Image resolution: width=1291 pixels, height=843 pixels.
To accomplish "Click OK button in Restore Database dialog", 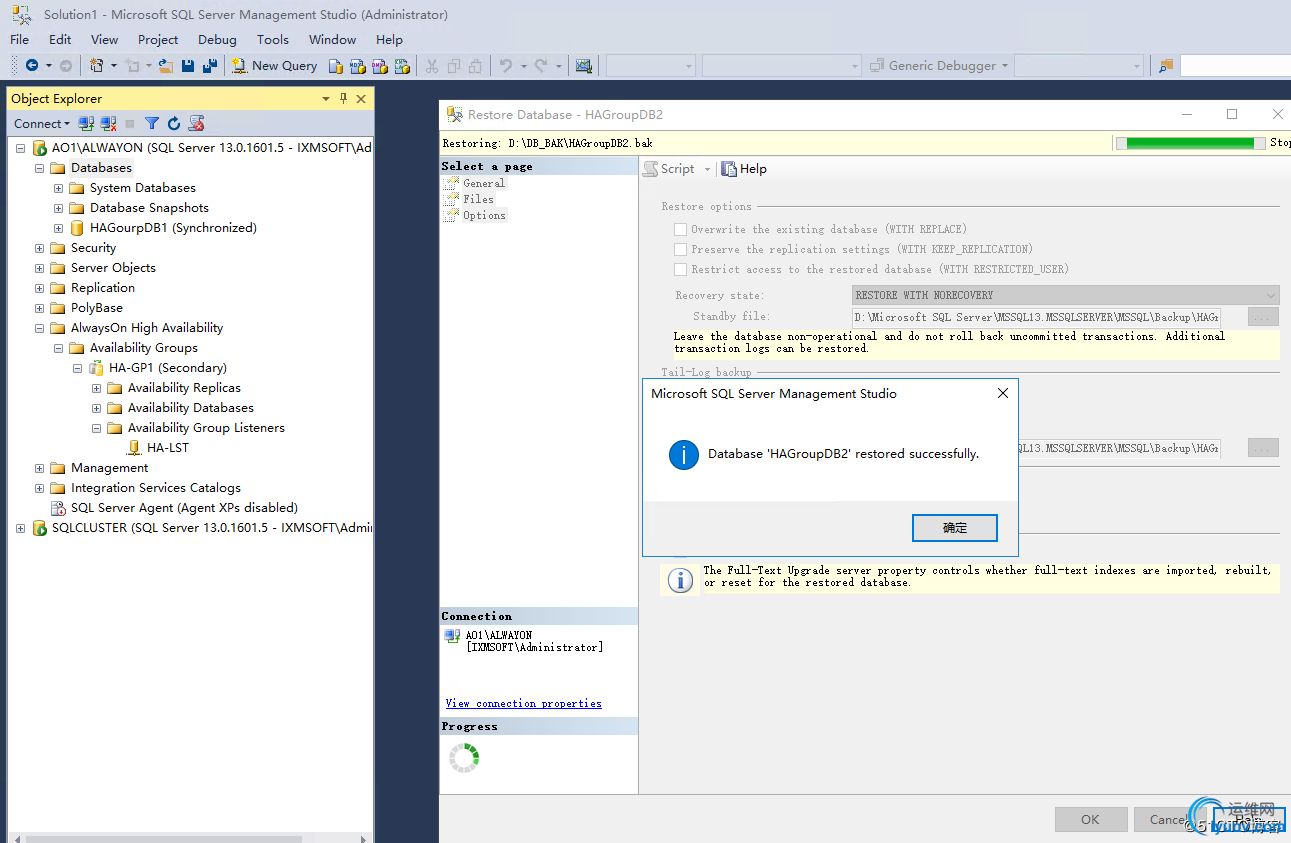I will tap(1090, 819).
